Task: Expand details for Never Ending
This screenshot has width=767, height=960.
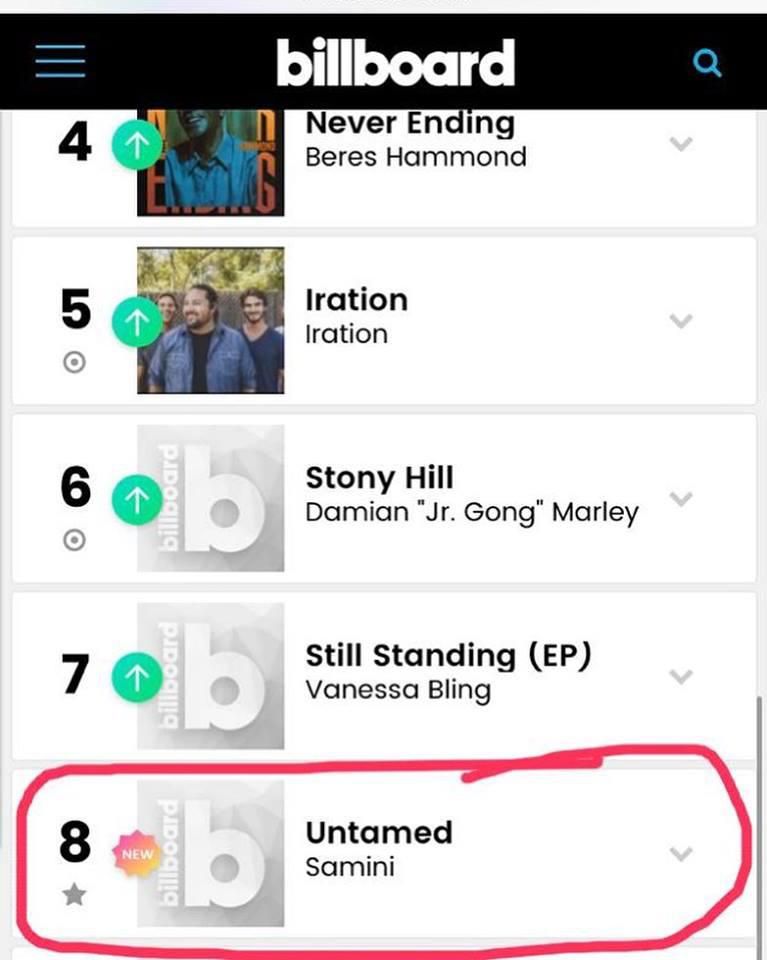Action: point(681,143)
